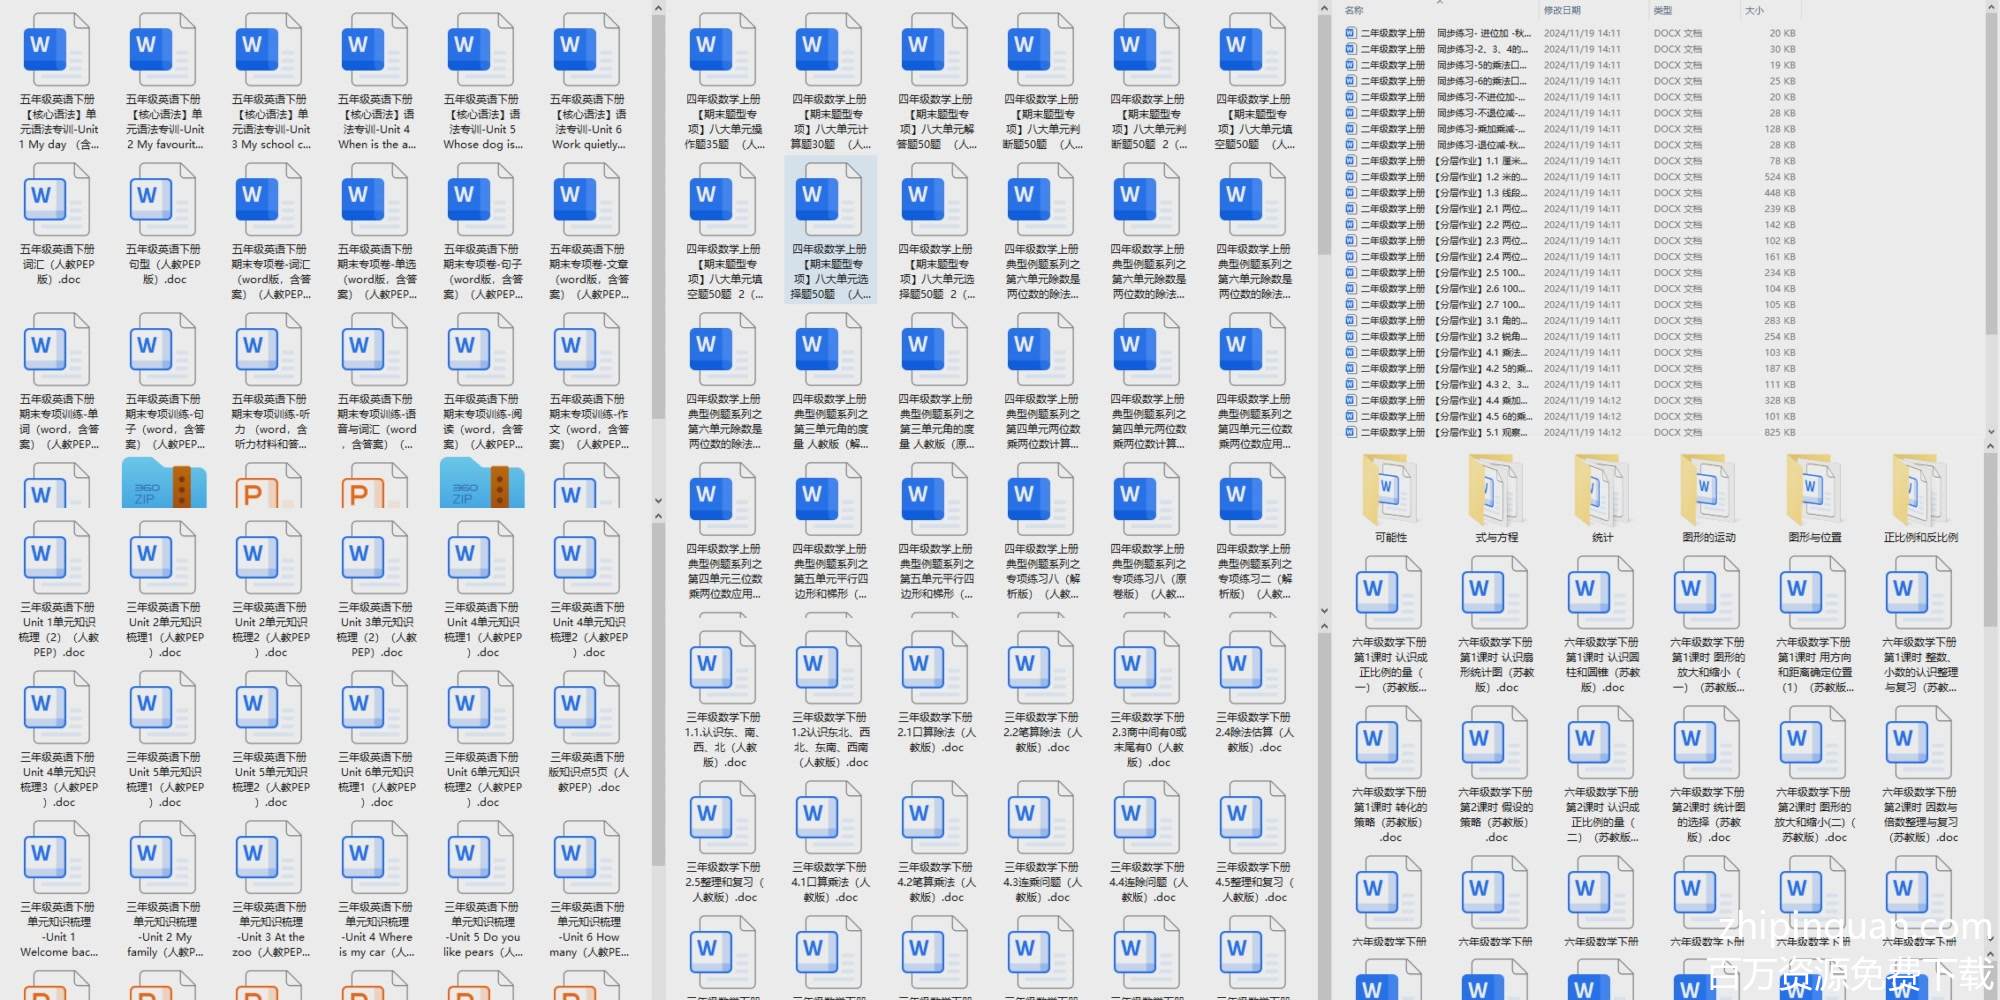Sort list by 修改日期 column header
2000x1000 pixels.
pos(1562,10)
